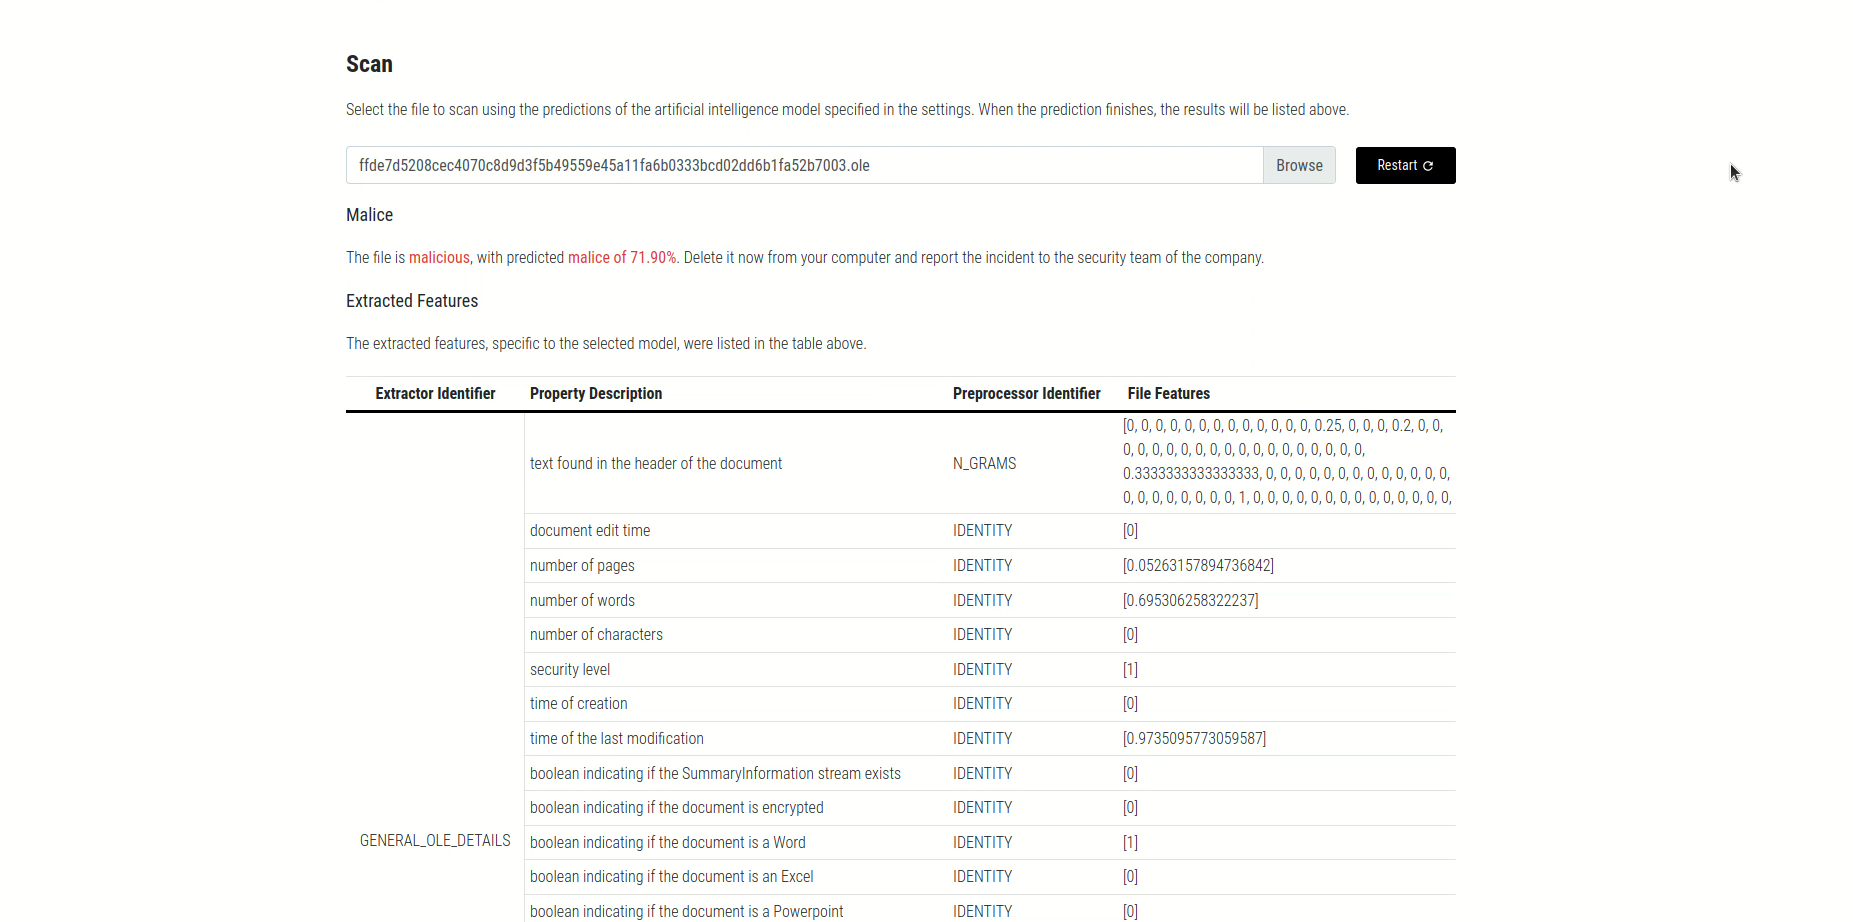Image resolution: width=1853 pixels, height=922 pixels.
Task: Click 'boolean indicating if the document is encrypted'
Action: pyautogui.click(x=677, y=808)
